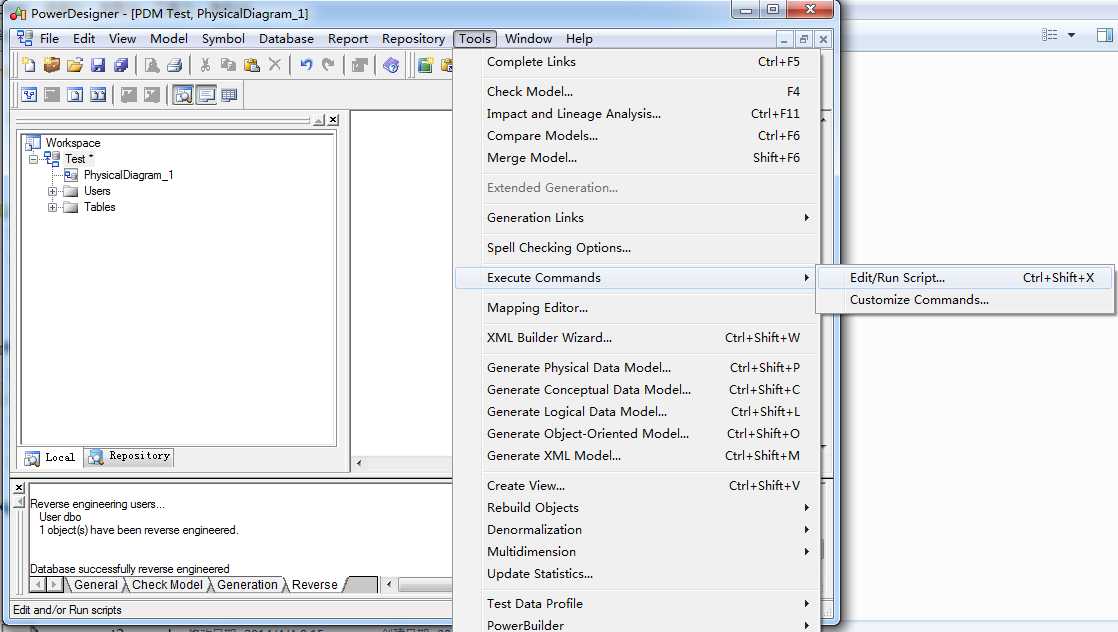Click the output tabs scroll-left arrow
Image resolution: width=1118 pixels, height=632 pixels.
click(x=38, y=585)
